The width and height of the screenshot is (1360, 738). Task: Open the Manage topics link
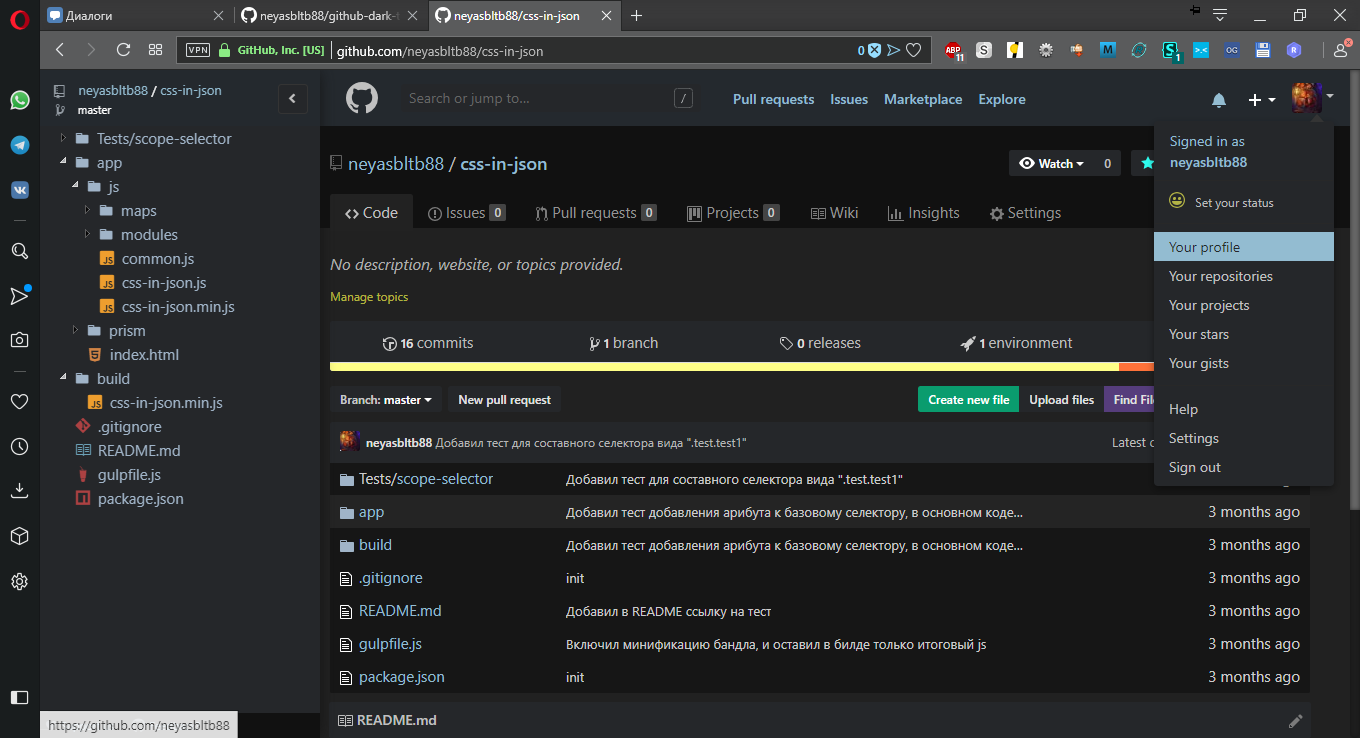tap(369, 297)
